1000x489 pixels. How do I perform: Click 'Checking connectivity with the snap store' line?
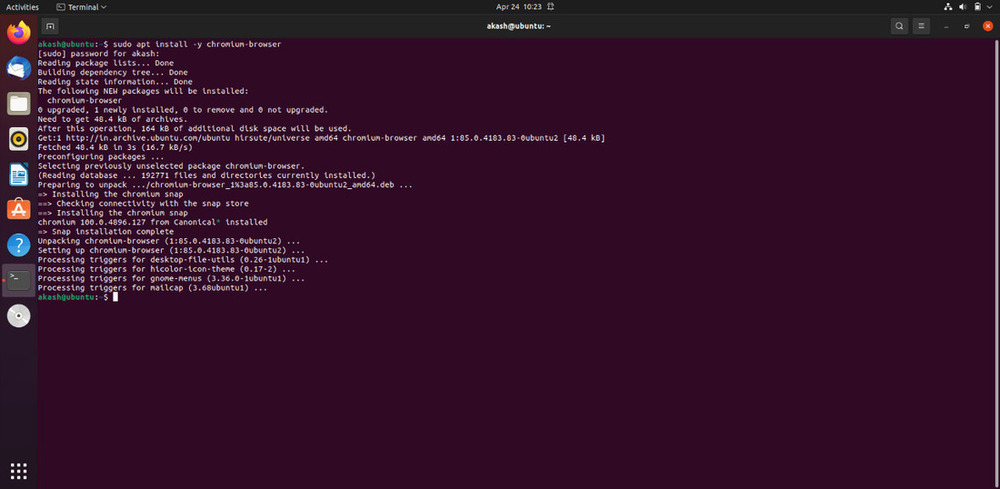(x=143, y=203)
